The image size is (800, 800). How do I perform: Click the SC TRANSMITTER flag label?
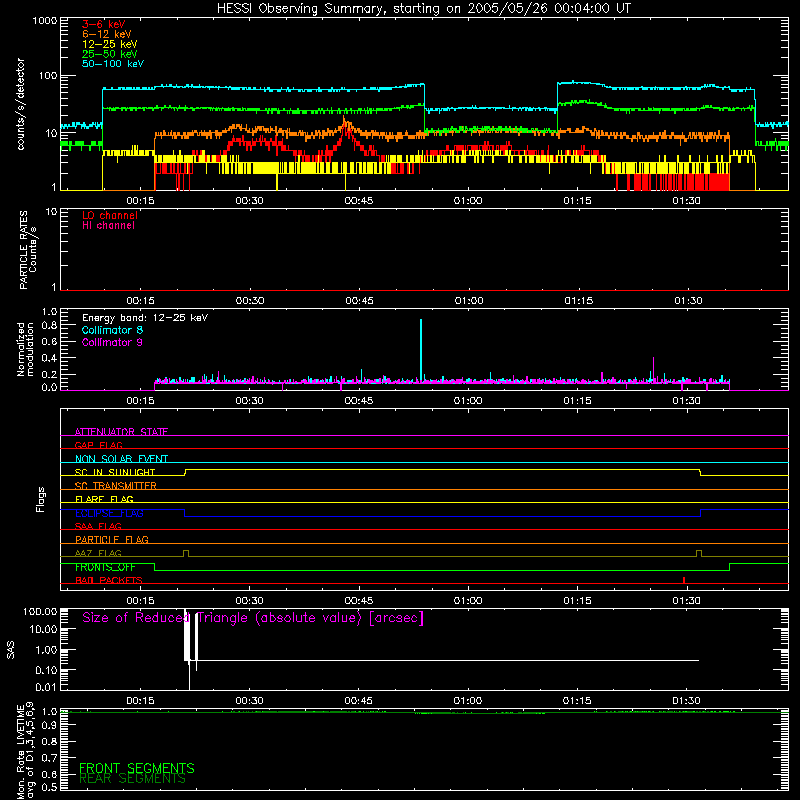pos(116,486)
